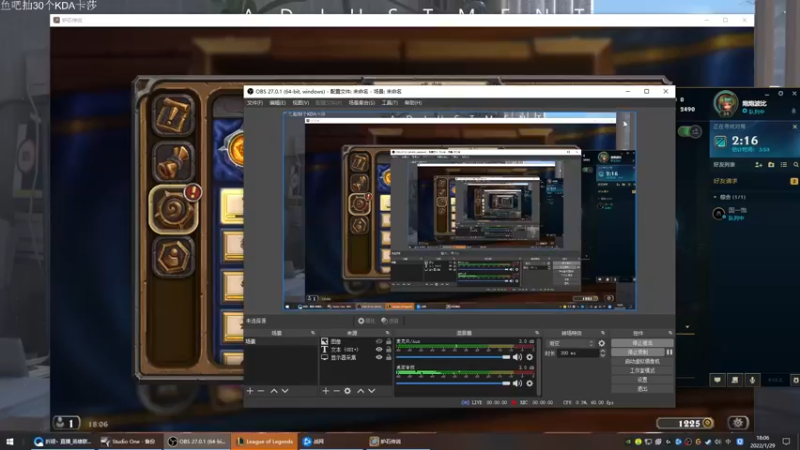Select the Hearthstone swirl tab with the alert badge

[174, 209]
